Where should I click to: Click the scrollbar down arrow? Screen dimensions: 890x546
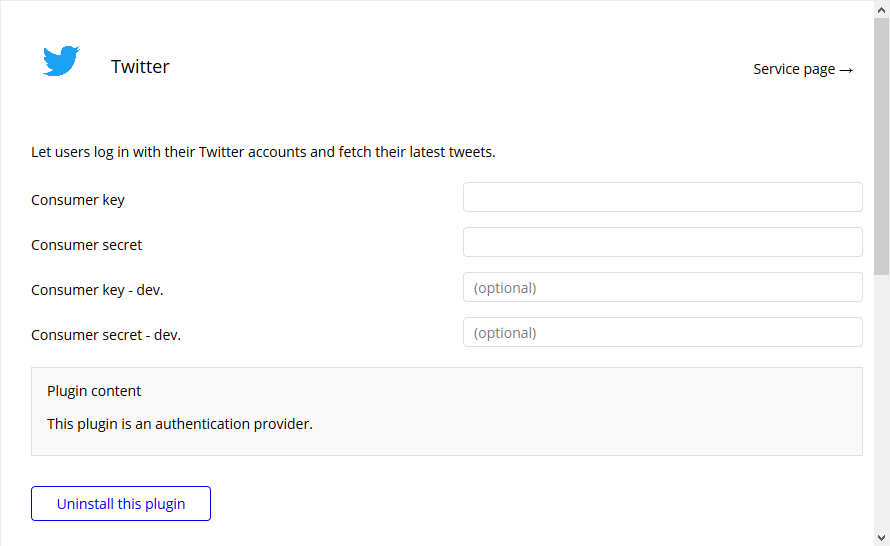[x=881, y=538]
